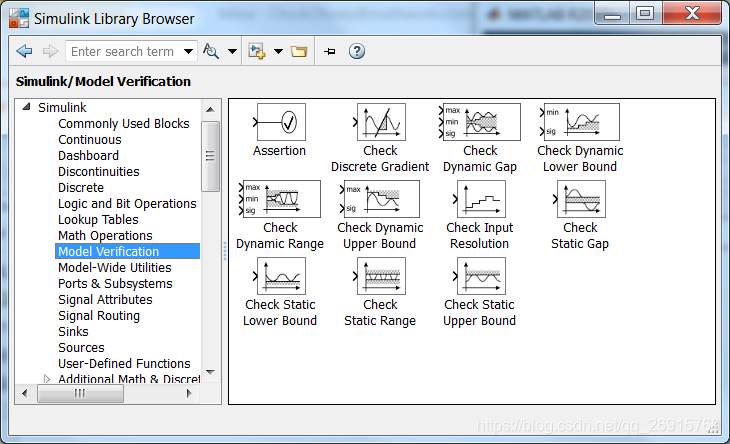
Task: Minimize the Library Browser window
Action: click(612, 14)
